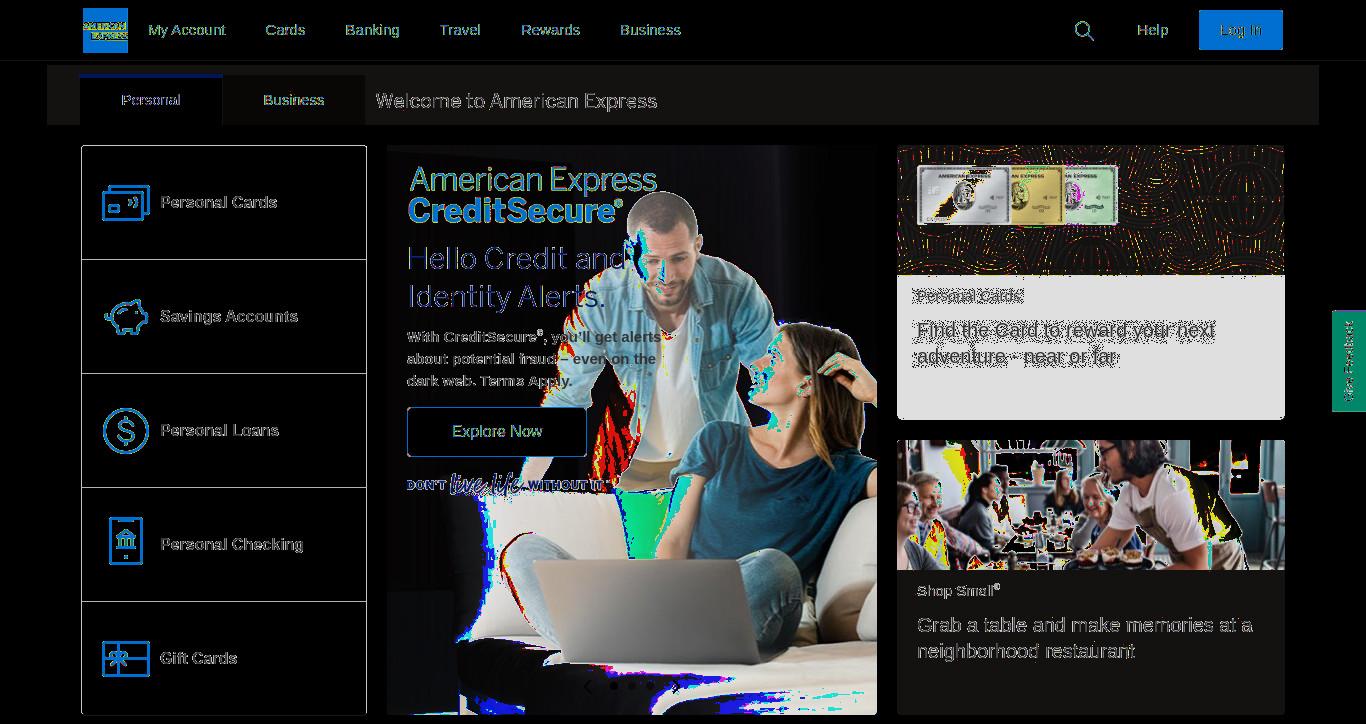Open the Savings Accounts link
The width and height of the screenshot is (1366, 724).
[x=229, y=316]
